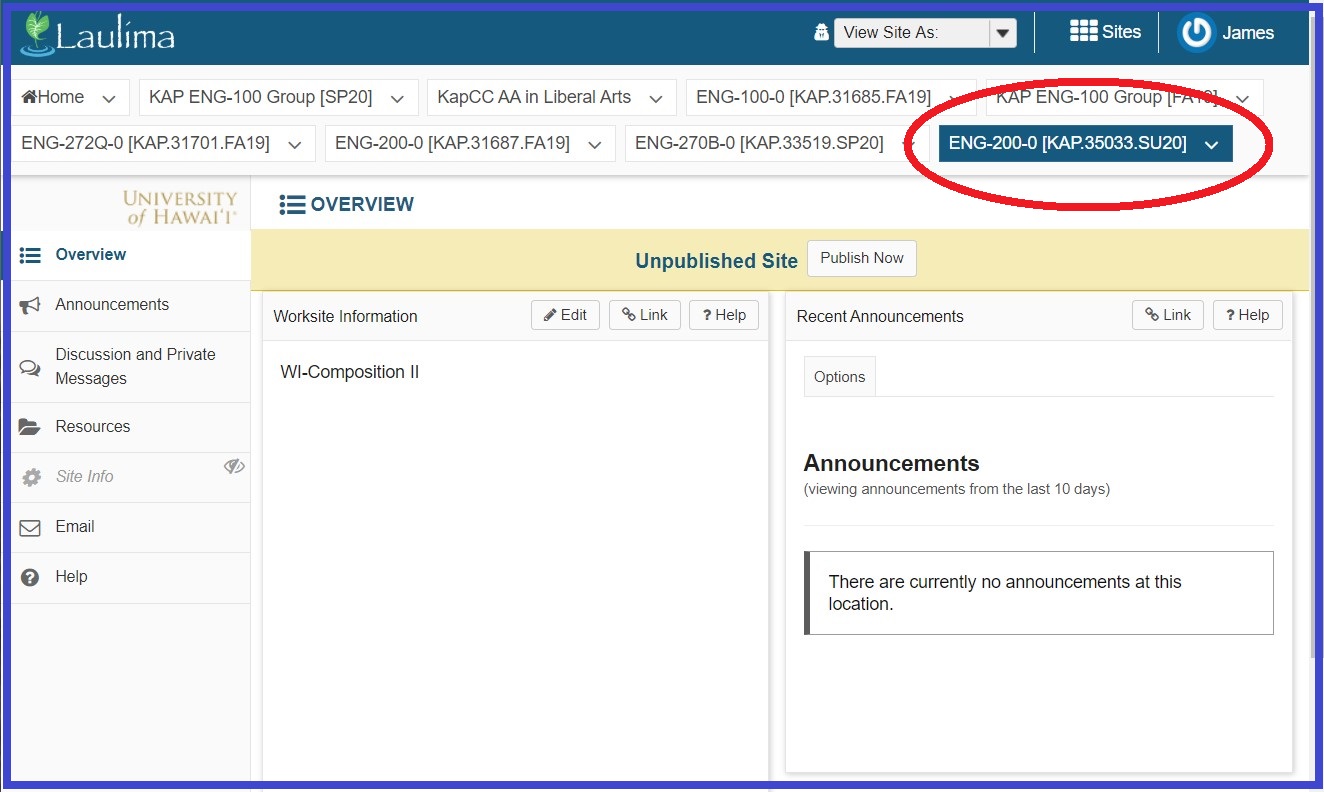This screenshot has height=792, width=1324.
Task: Click the Announcements megaphone icon in sidebar
Action: [30, 305]
